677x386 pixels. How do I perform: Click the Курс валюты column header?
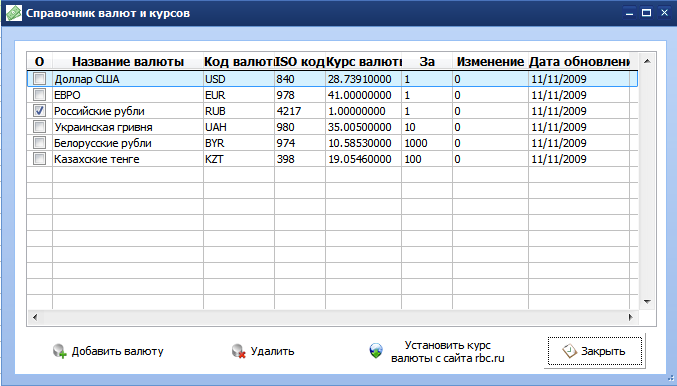pos(363,62)
